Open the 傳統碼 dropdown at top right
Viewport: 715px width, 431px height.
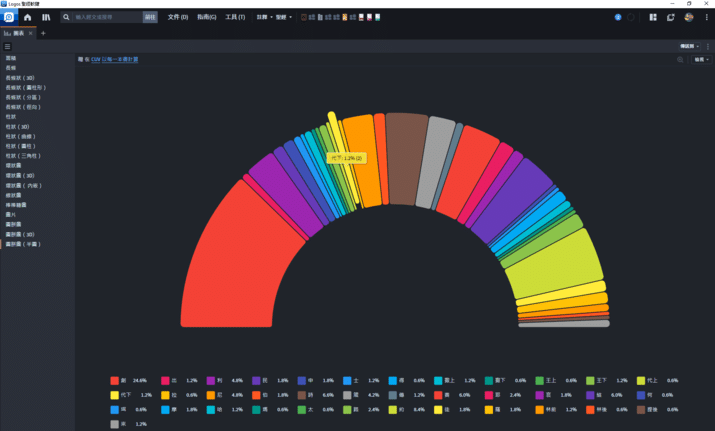(690, 47)
